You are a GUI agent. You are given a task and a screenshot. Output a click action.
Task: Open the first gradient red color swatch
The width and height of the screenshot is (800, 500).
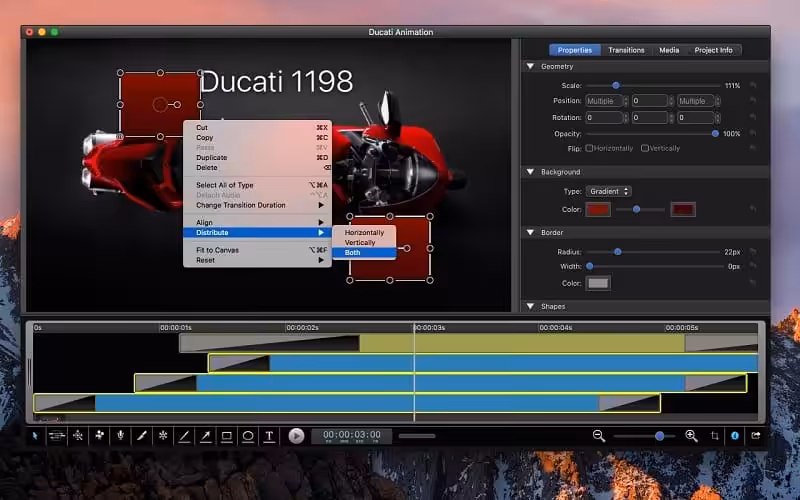[x=598, y=209]
